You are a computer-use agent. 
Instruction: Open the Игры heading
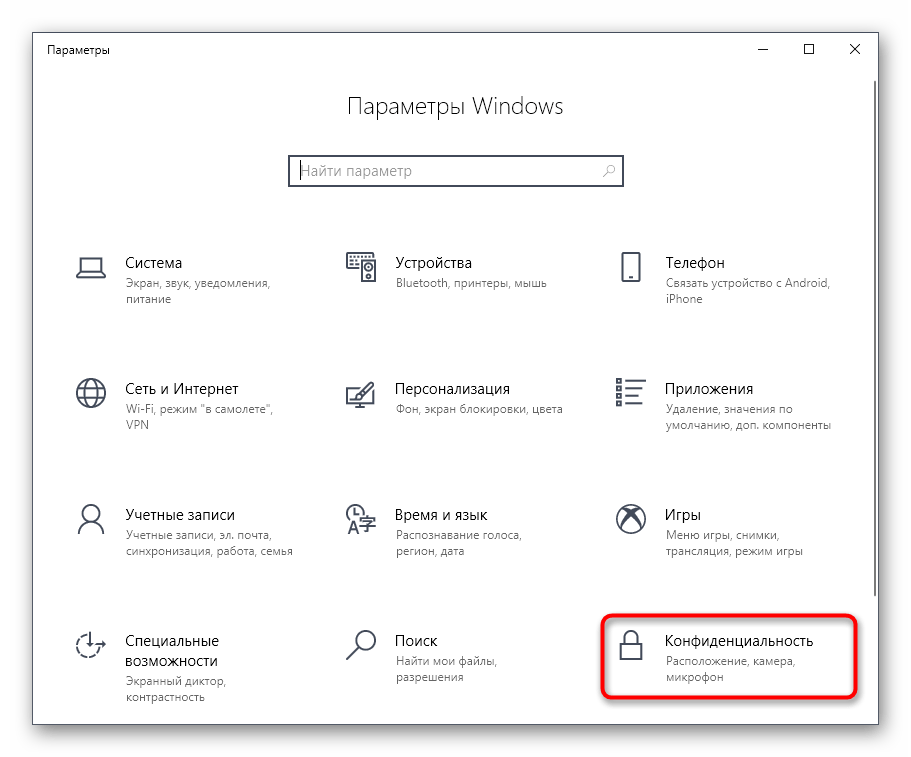(x=683, y=515)
